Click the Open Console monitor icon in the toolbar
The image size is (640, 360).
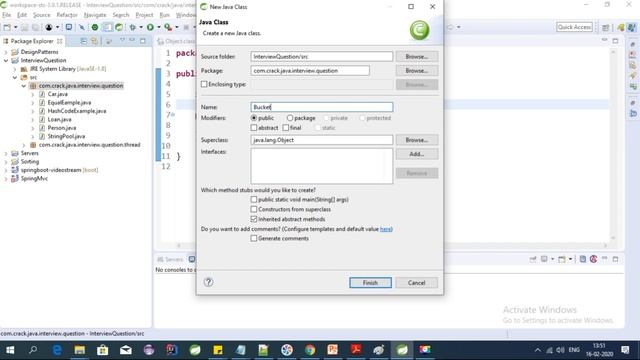[69, 27]
